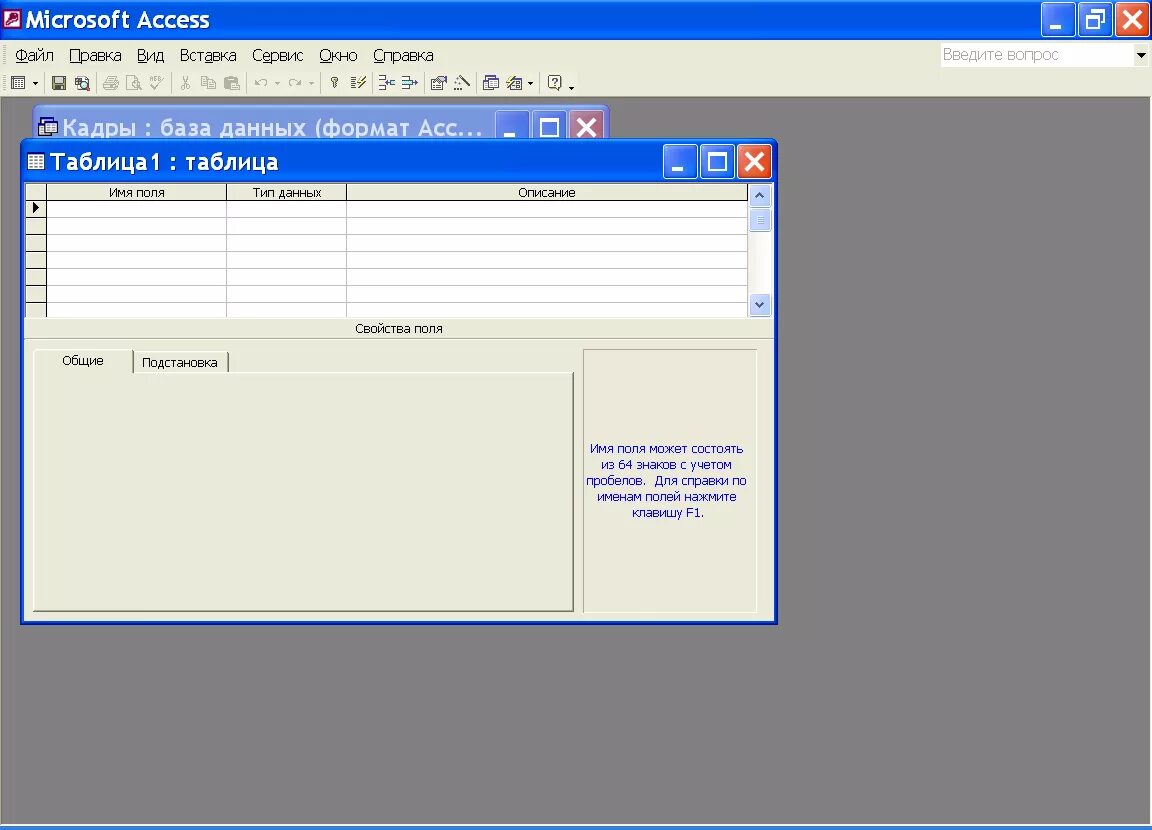This screenshot has width=1152, height=830.
Task: Click the Delete Rows icon
Action: click(409, 83)
